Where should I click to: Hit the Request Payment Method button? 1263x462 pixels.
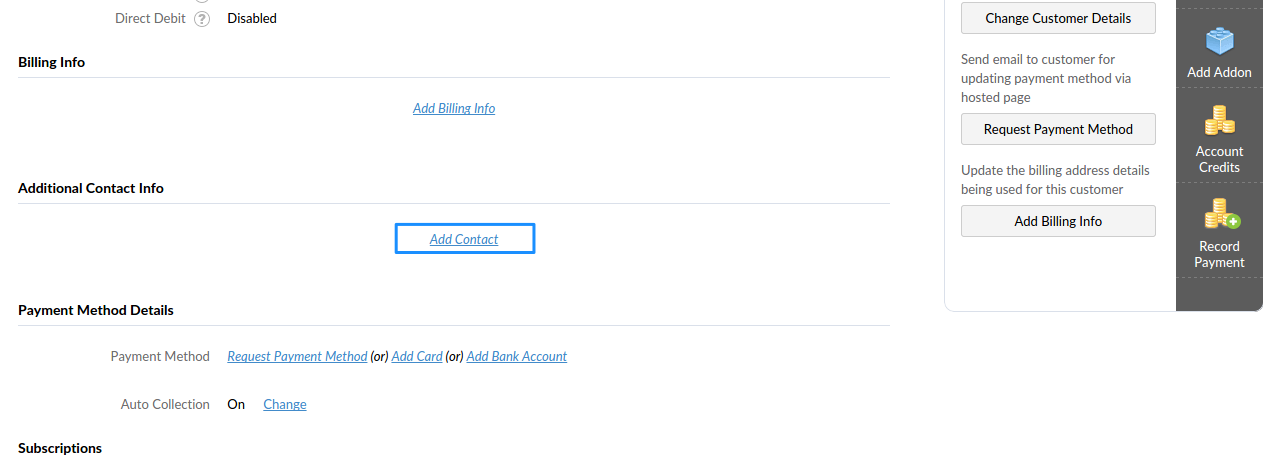coord(1058,129)
